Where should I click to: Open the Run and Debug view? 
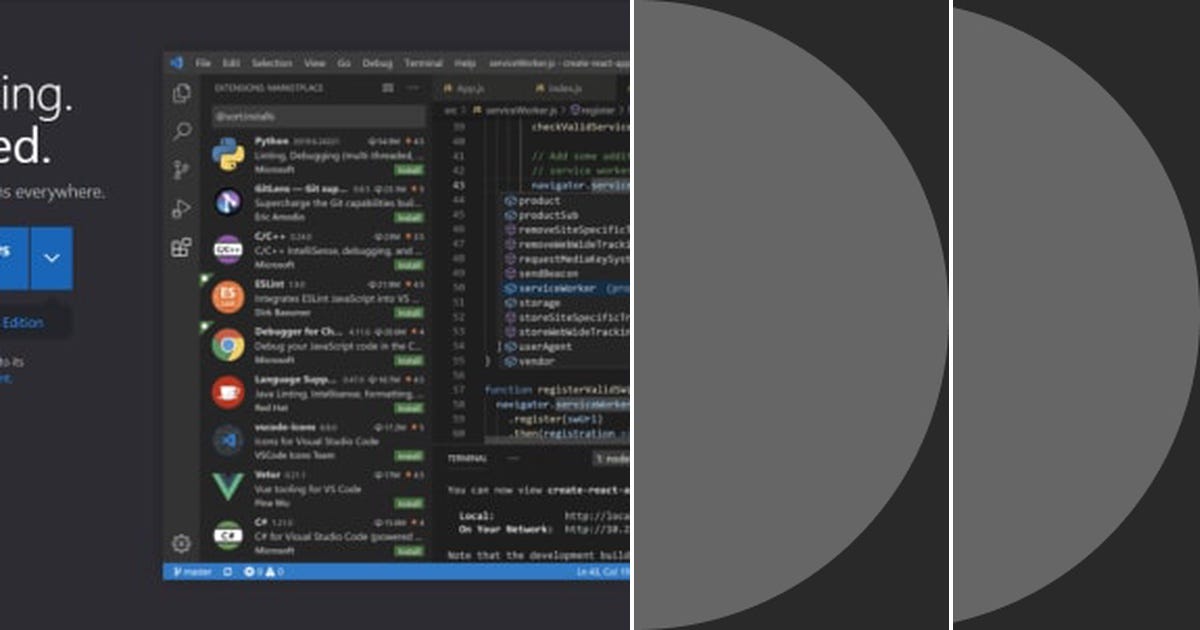181,208
